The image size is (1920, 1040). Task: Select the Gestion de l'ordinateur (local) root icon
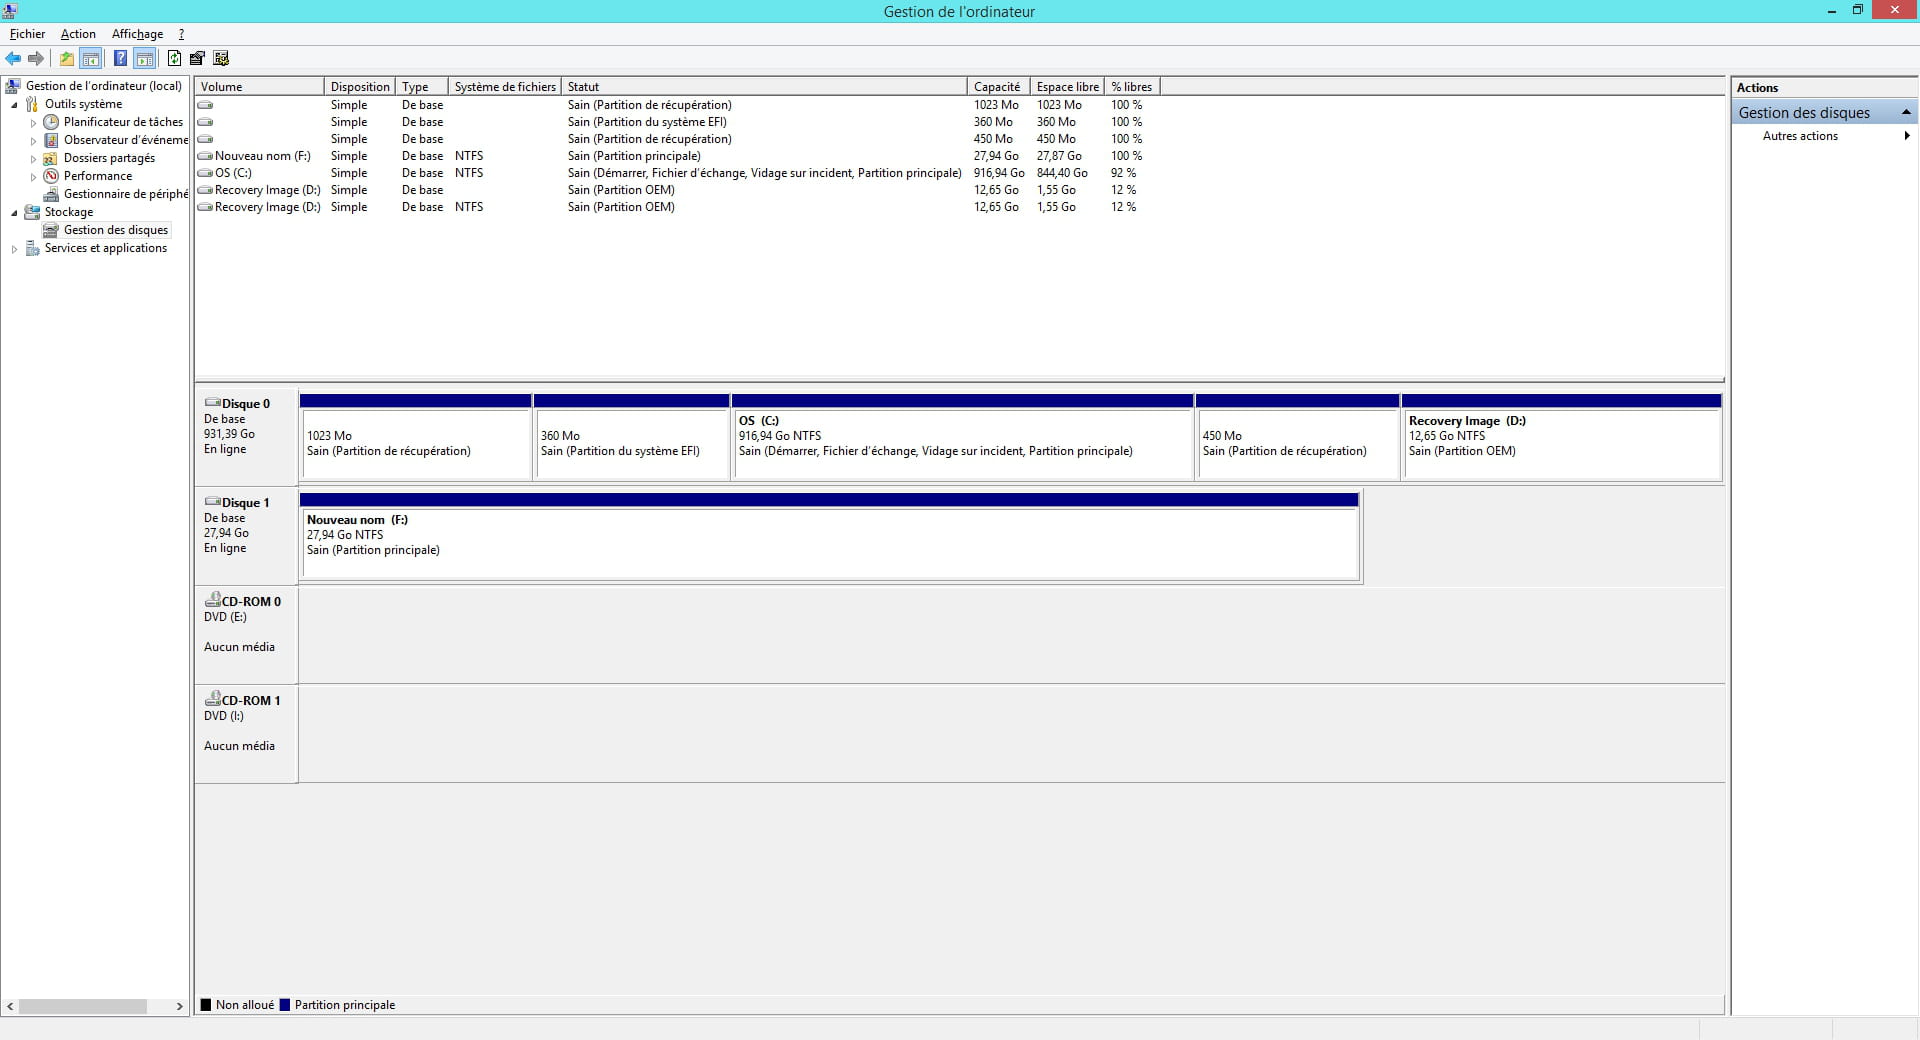pos(13,86)
